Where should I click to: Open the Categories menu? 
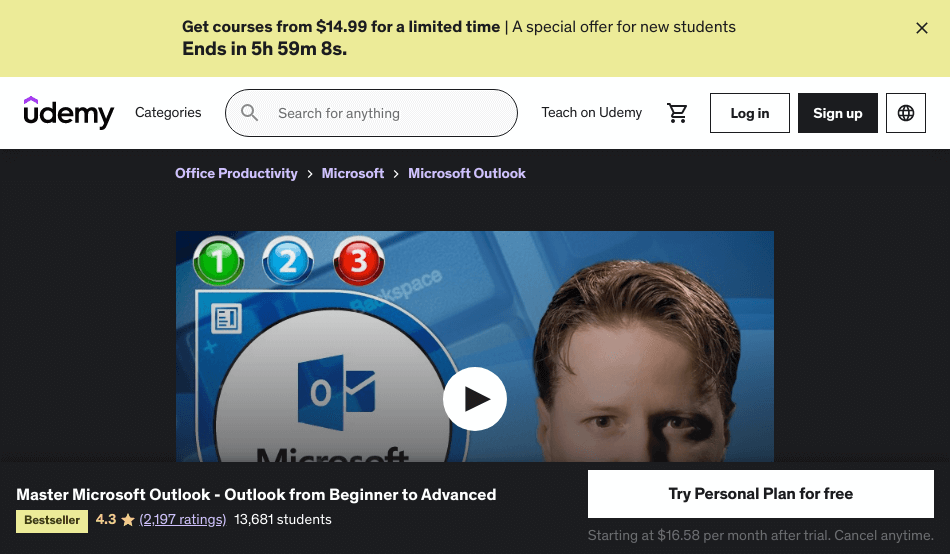pos(168,113)
